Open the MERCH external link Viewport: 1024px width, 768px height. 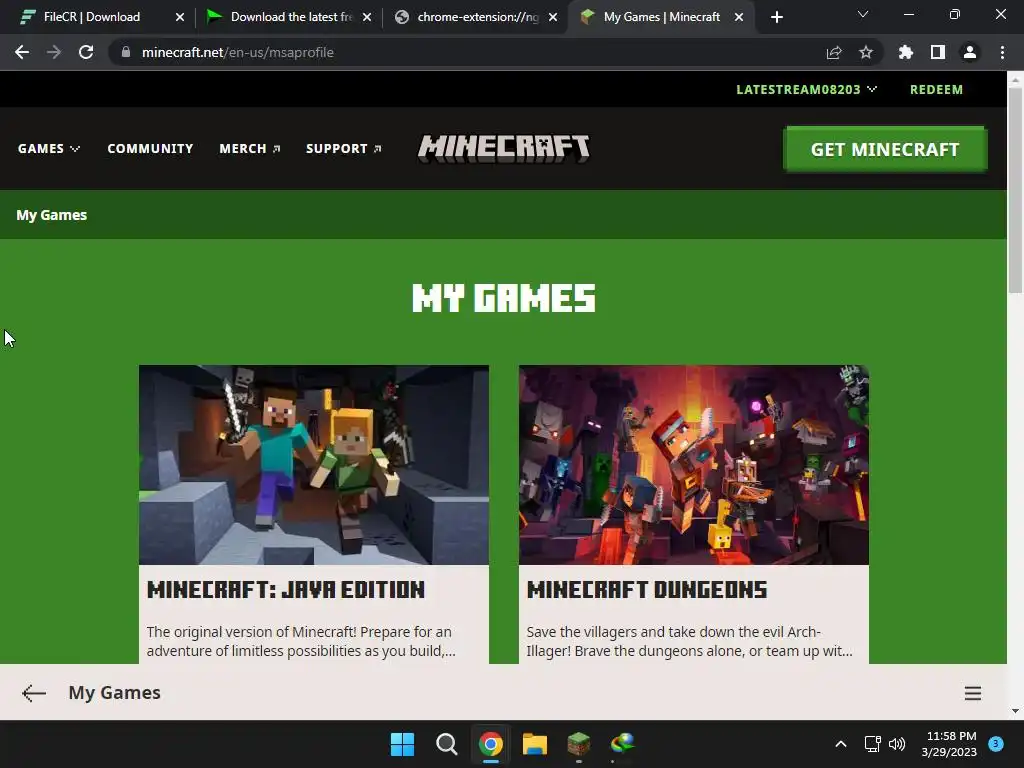[249, 149]
